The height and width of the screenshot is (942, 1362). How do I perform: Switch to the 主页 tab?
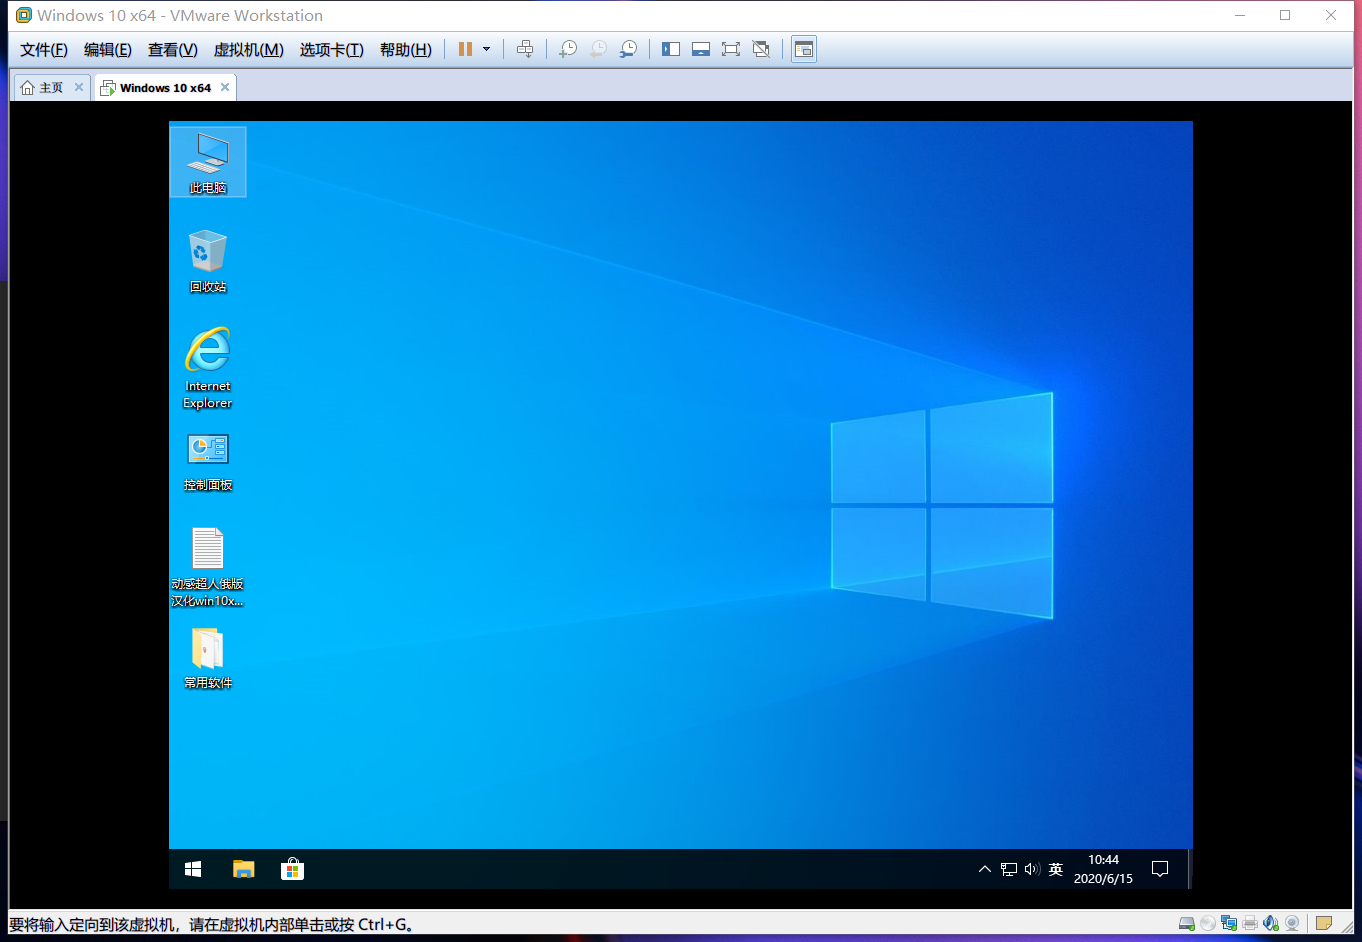43,88
